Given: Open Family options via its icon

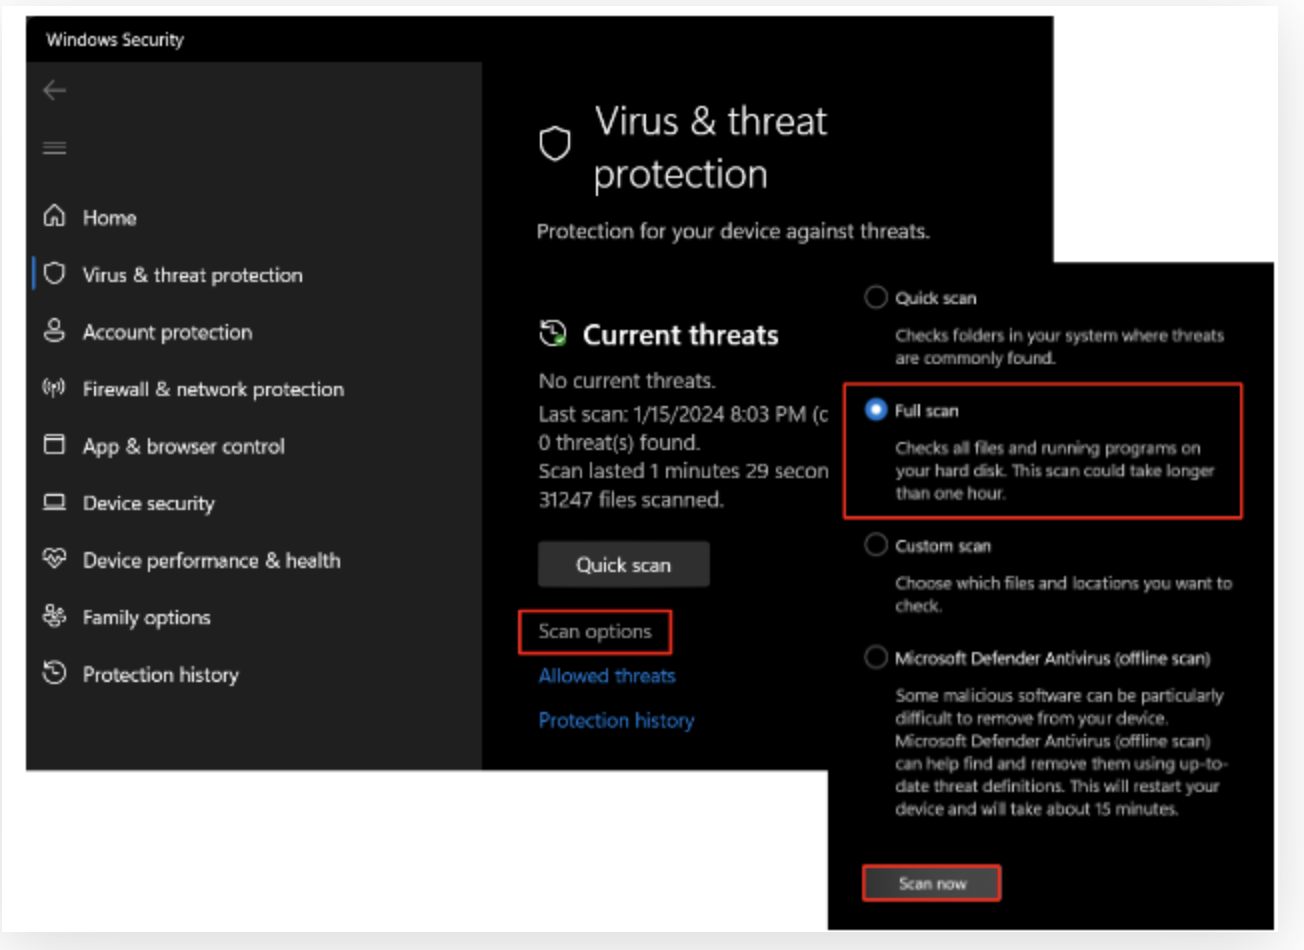Looking at the screenshot, I should (54, 617).
